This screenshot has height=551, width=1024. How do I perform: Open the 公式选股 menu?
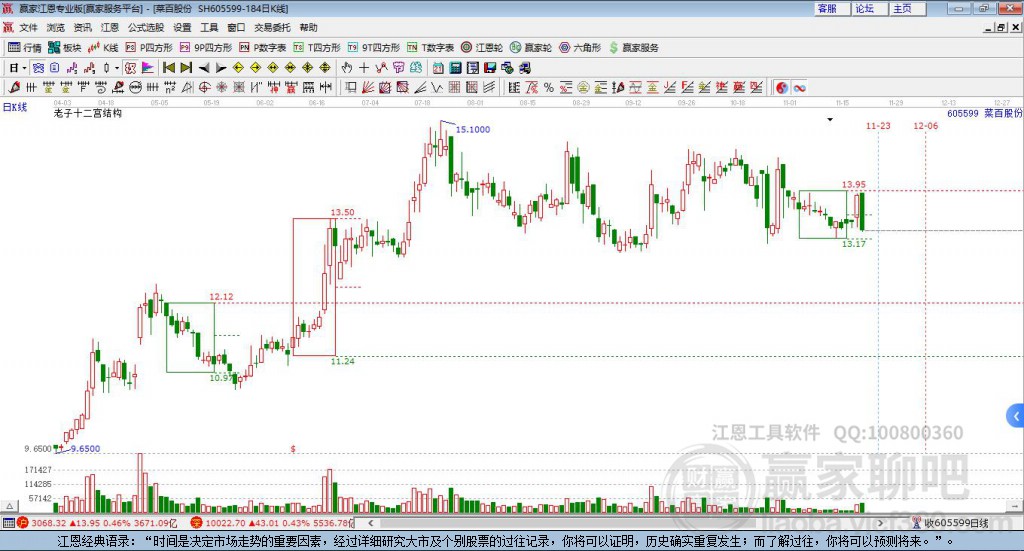click(146, 27)
